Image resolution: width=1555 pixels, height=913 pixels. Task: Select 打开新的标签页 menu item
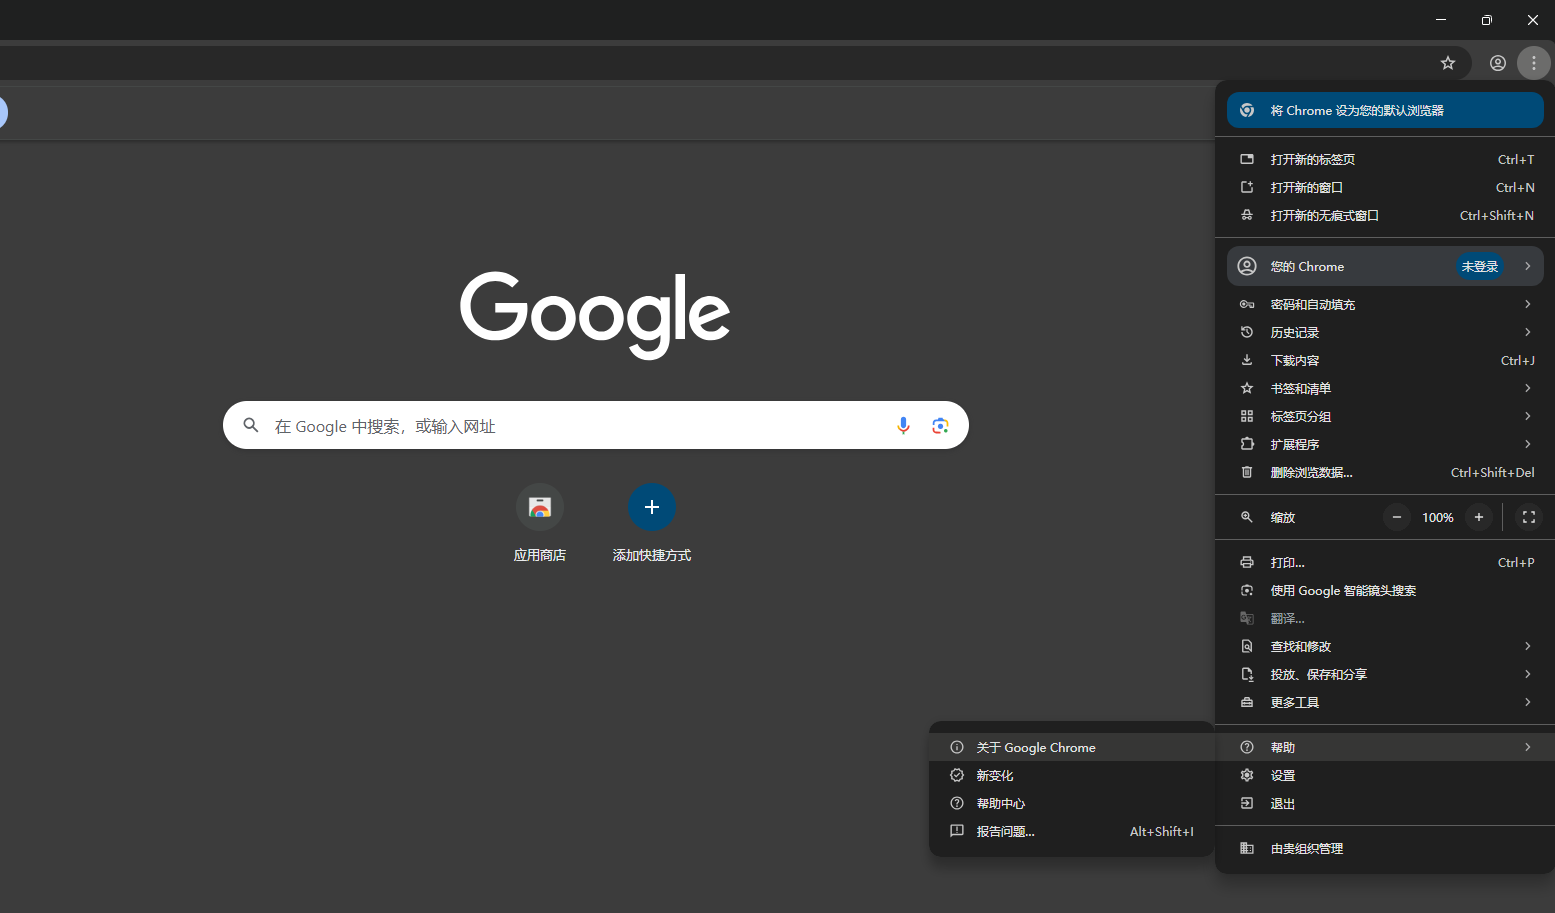tap(1385, 159)
